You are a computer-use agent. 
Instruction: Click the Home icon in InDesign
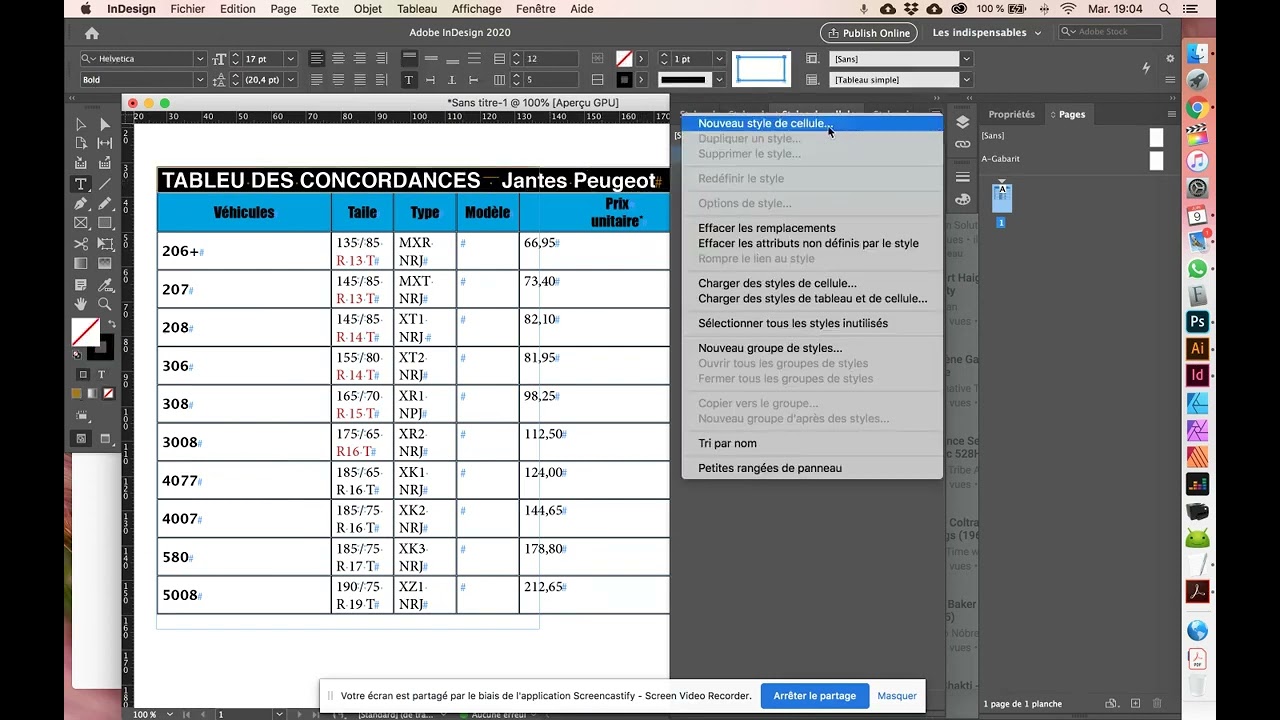click(92, 33)
